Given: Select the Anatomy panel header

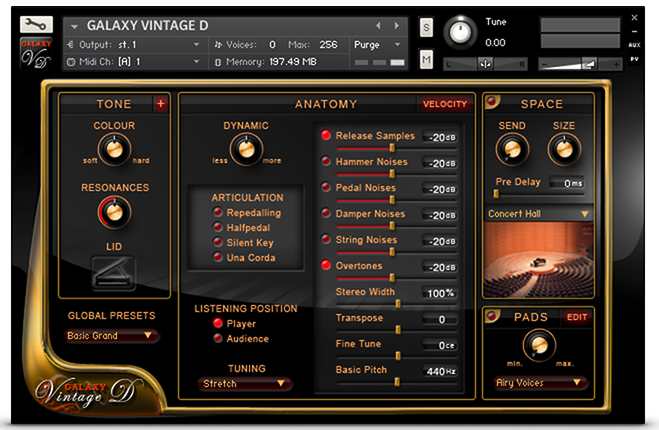Looking at the screenshot, I should pyautogui.click(x=326, y=104).
